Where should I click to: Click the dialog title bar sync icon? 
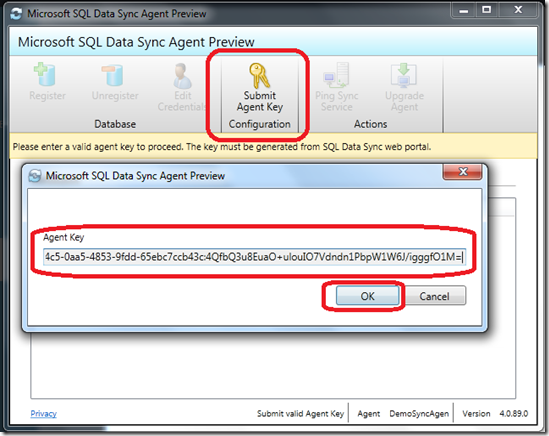35,175
